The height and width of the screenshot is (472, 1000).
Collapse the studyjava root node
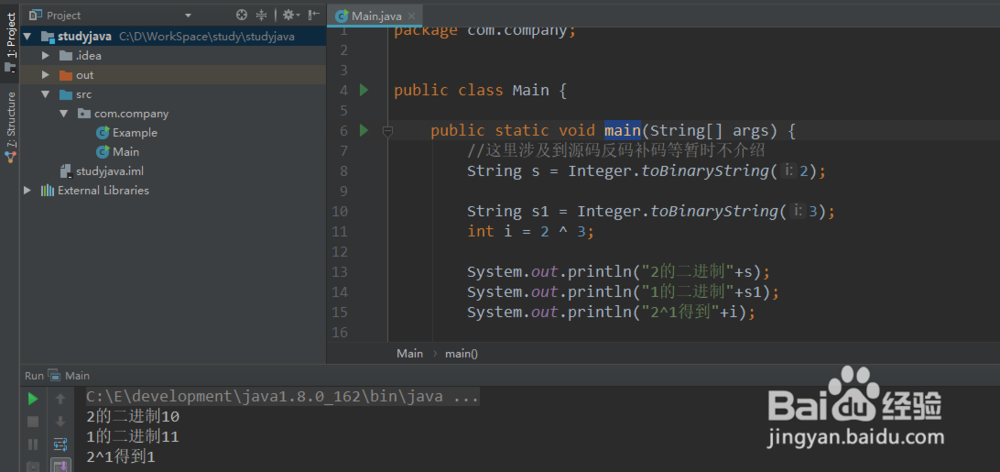[x=27, y=36]
